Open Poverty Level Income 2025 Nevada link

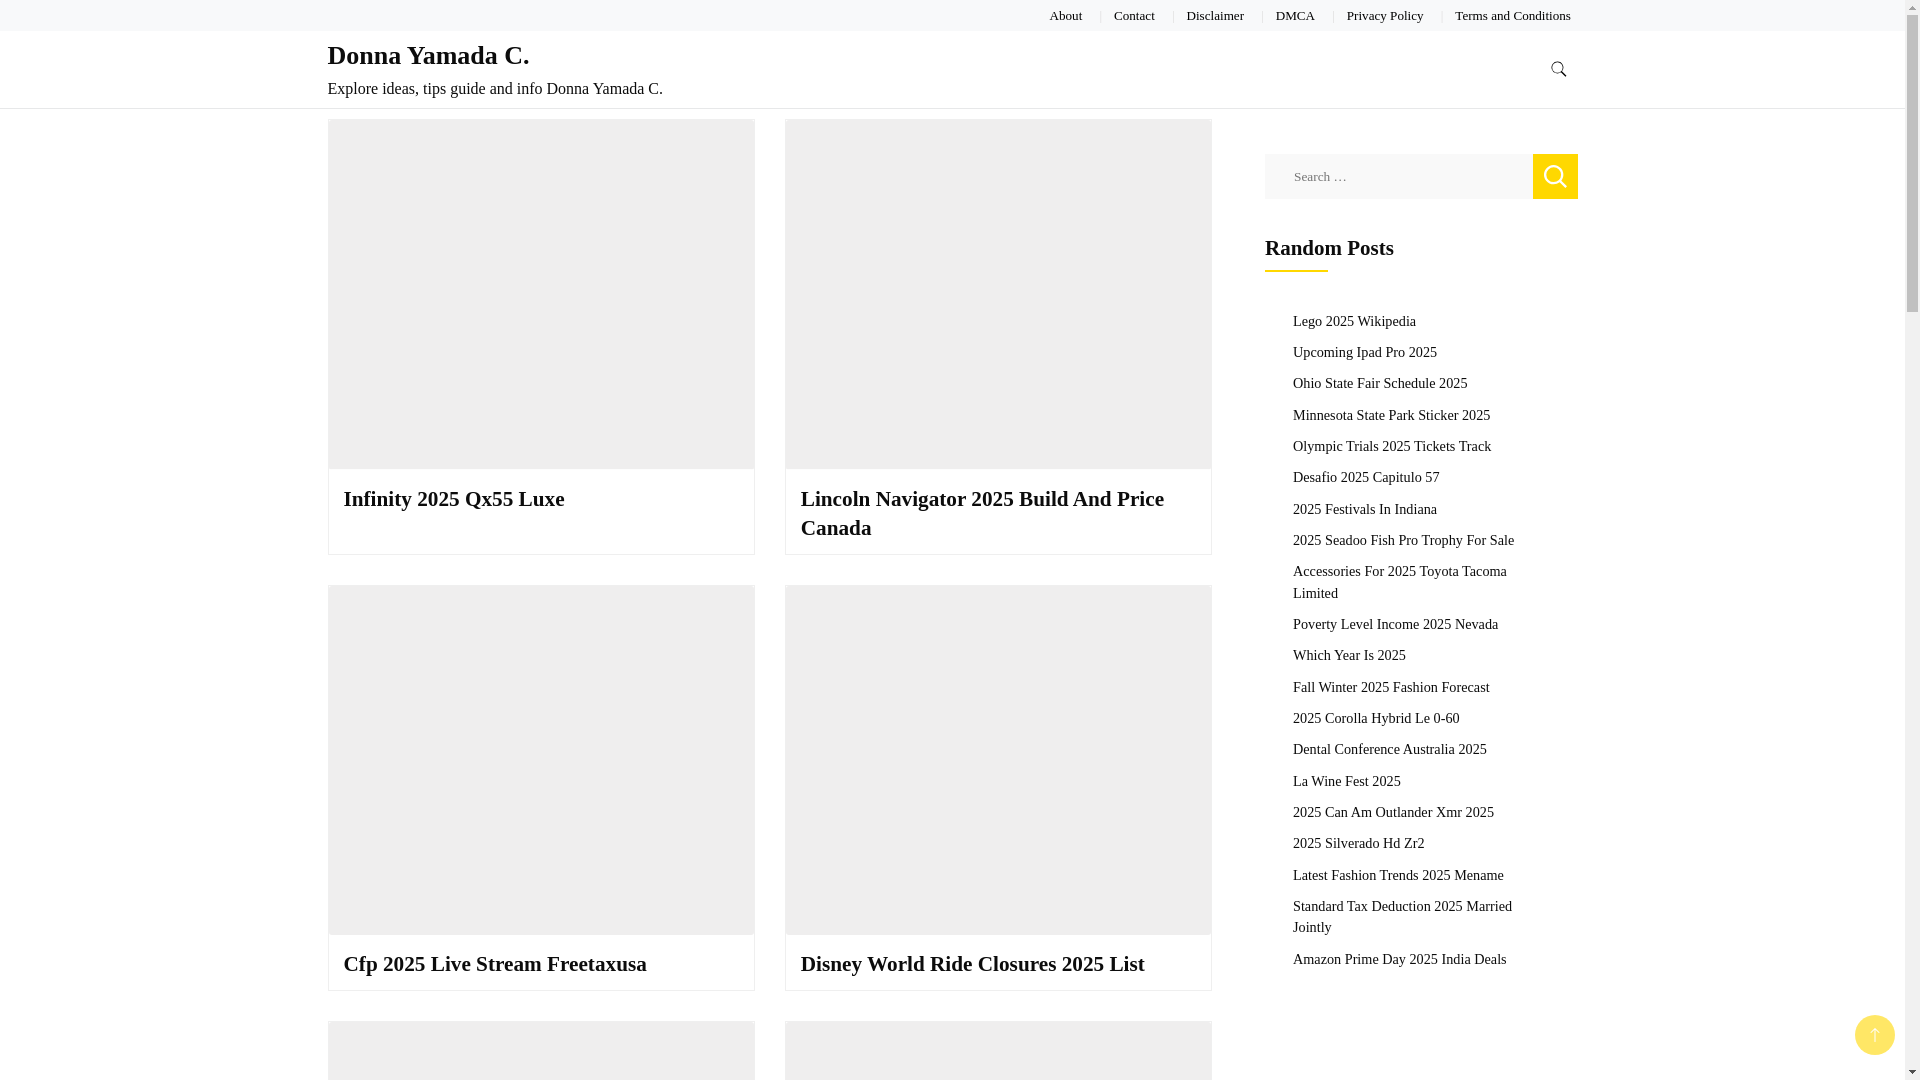point(1395,624)
